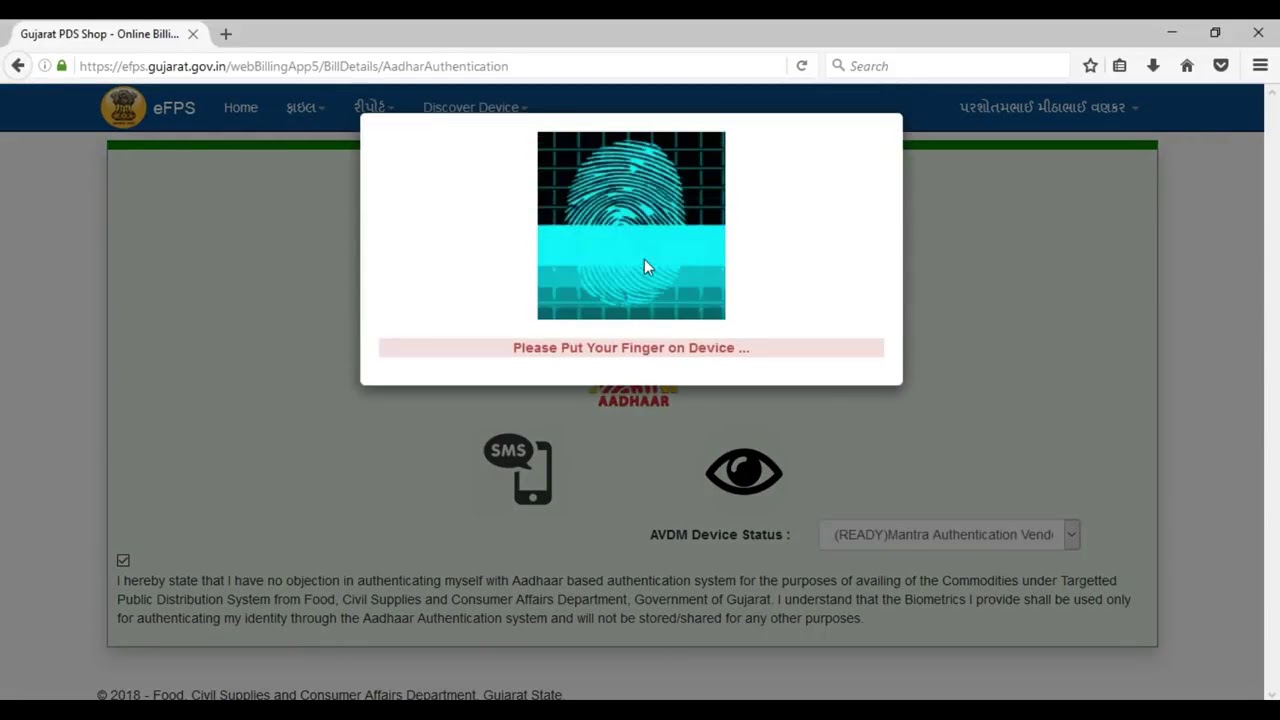Click the site information icon
Viewport: 1280px width, 720px height.
[x=45, y=66]
